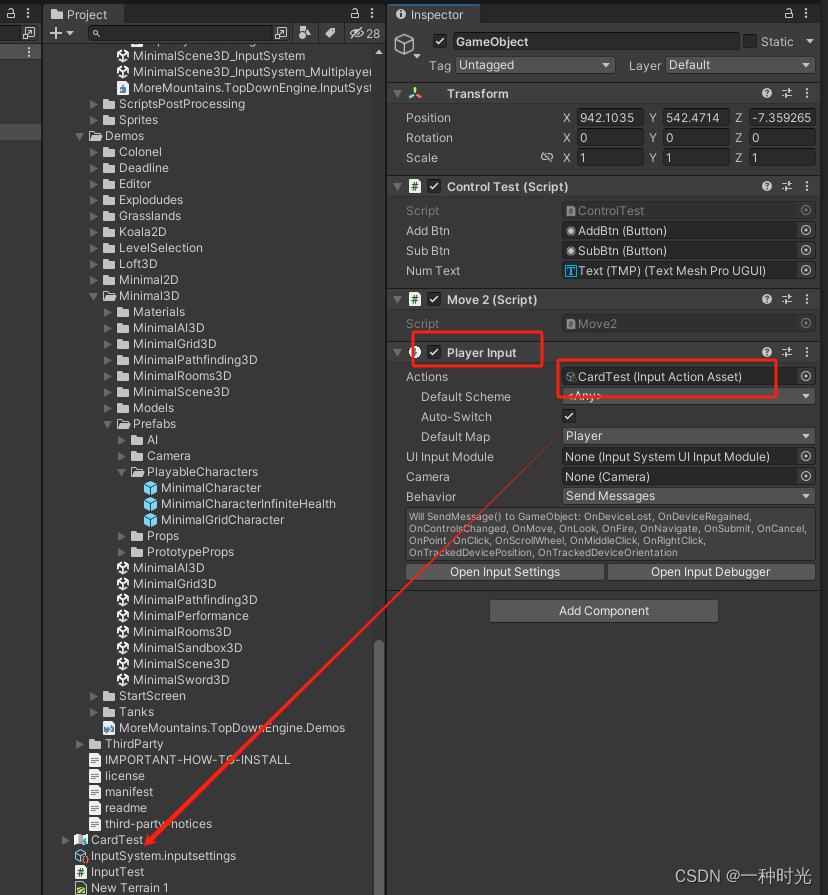Click the object picker circle next to CardTest asset
The height and width of the screenshot is (895, 828).
(807, 376)
